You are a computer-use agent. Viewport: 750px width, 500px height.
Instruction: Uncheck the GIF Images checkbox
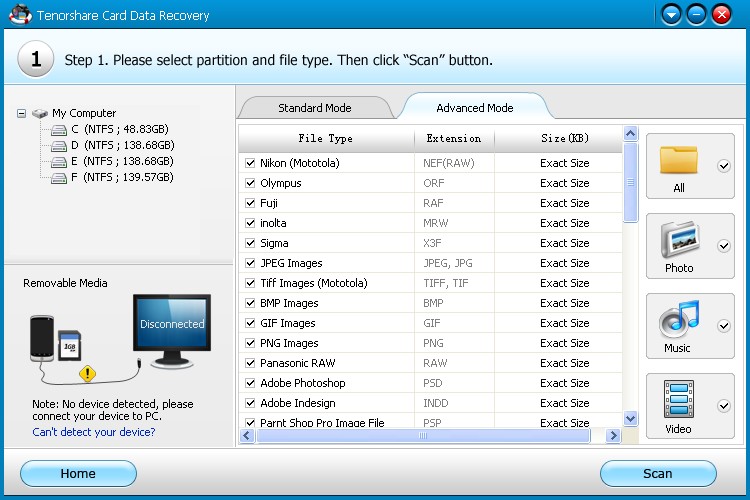(250, 323)
